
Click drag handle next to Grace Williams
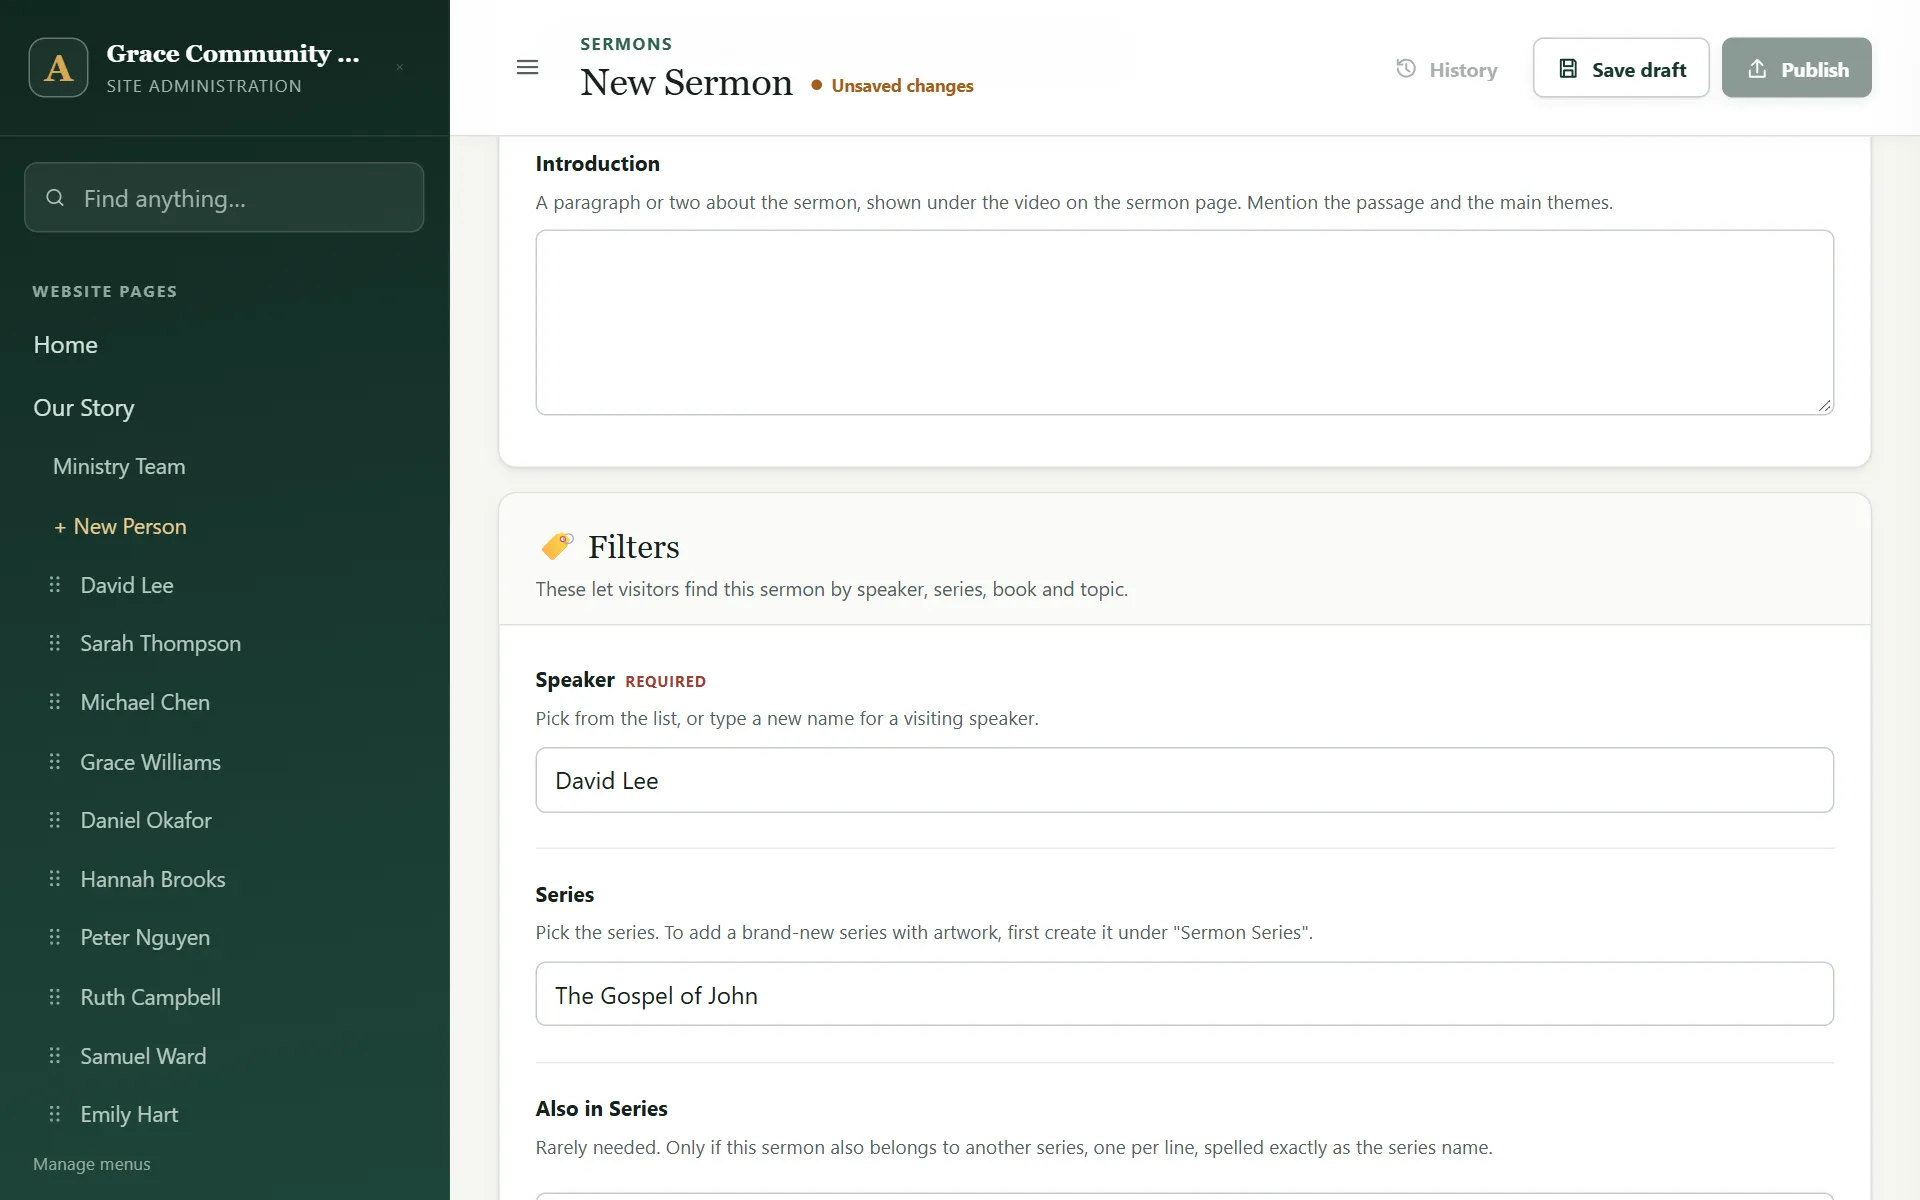(x=55, y=762)
